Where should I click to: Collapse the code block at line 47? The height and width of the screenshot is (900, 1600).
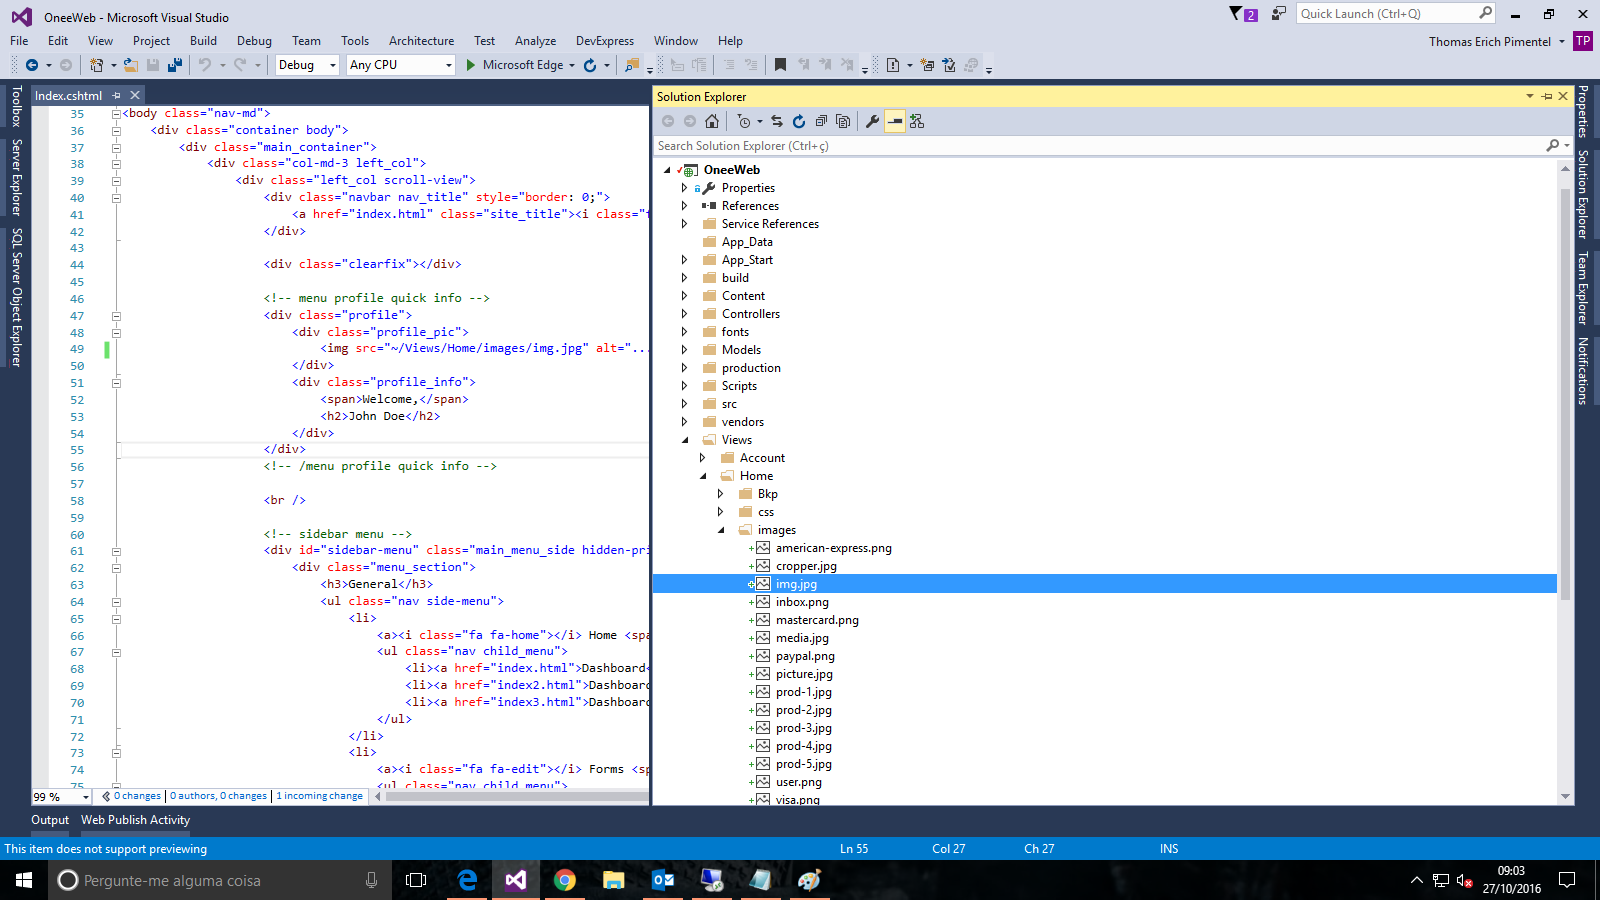pos(116,316)
